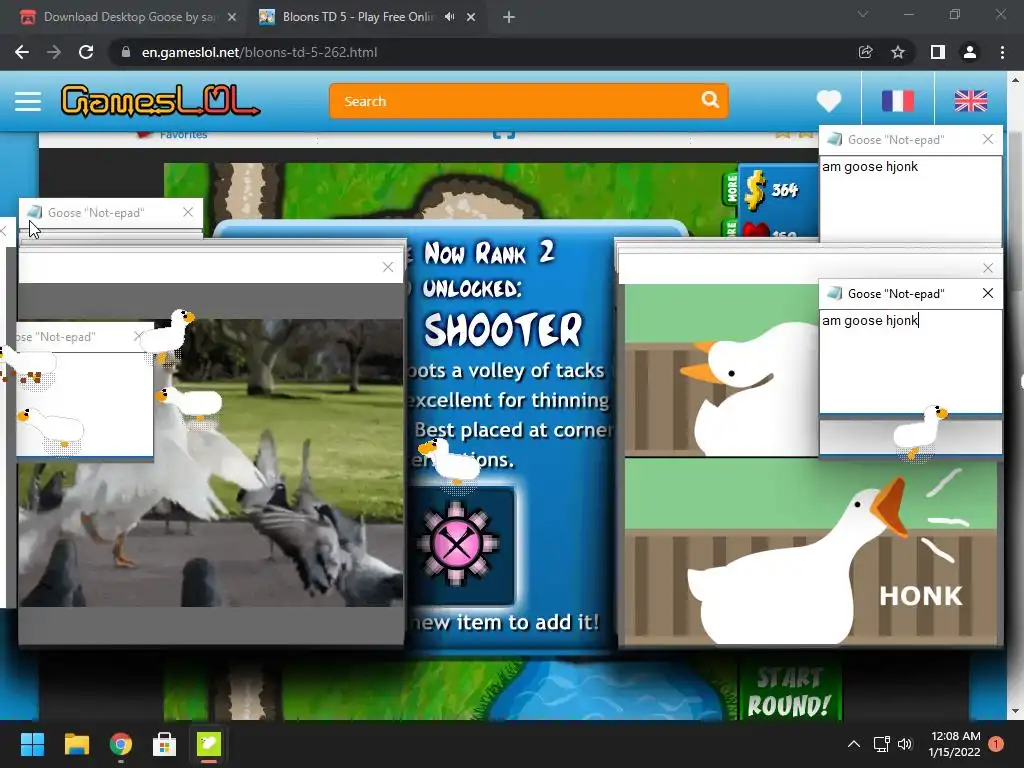Close the HONK goose meme window
Screen dimensions: 1024x768
click(x=987, y=268)
